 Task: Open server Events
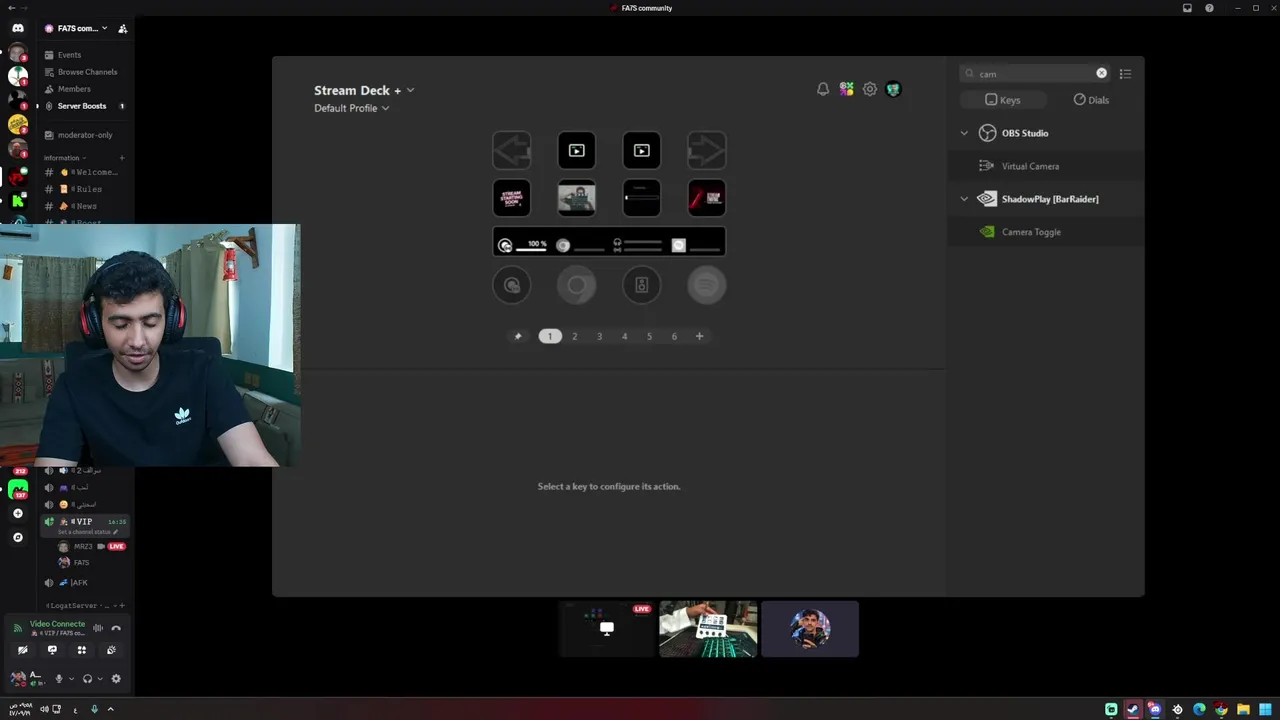coord(84,55)
